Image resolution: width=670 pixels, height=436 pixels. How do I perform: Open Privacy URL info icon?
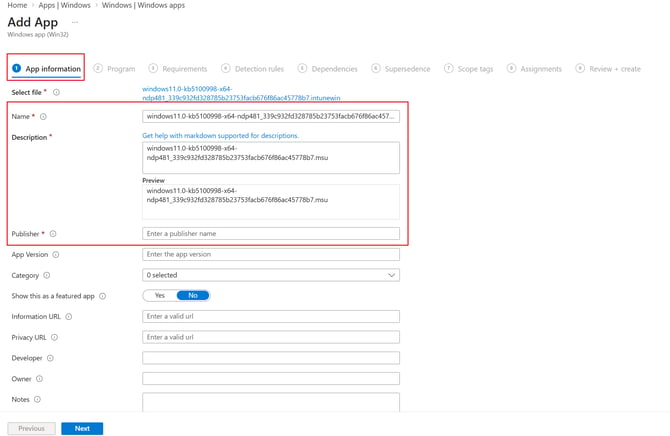[x=54, y=337]
